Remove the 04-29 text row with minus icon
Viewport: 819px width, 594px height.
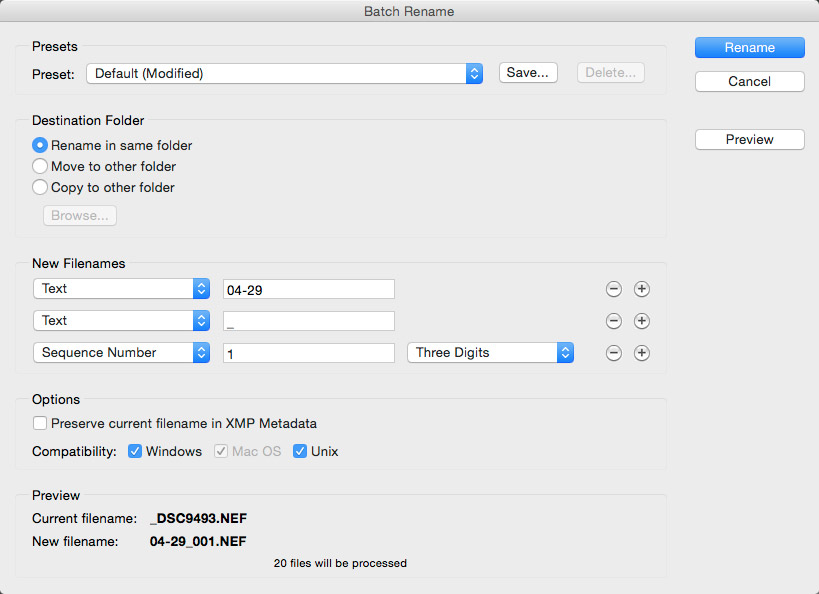pyautogui.click(x=613, y=289)
